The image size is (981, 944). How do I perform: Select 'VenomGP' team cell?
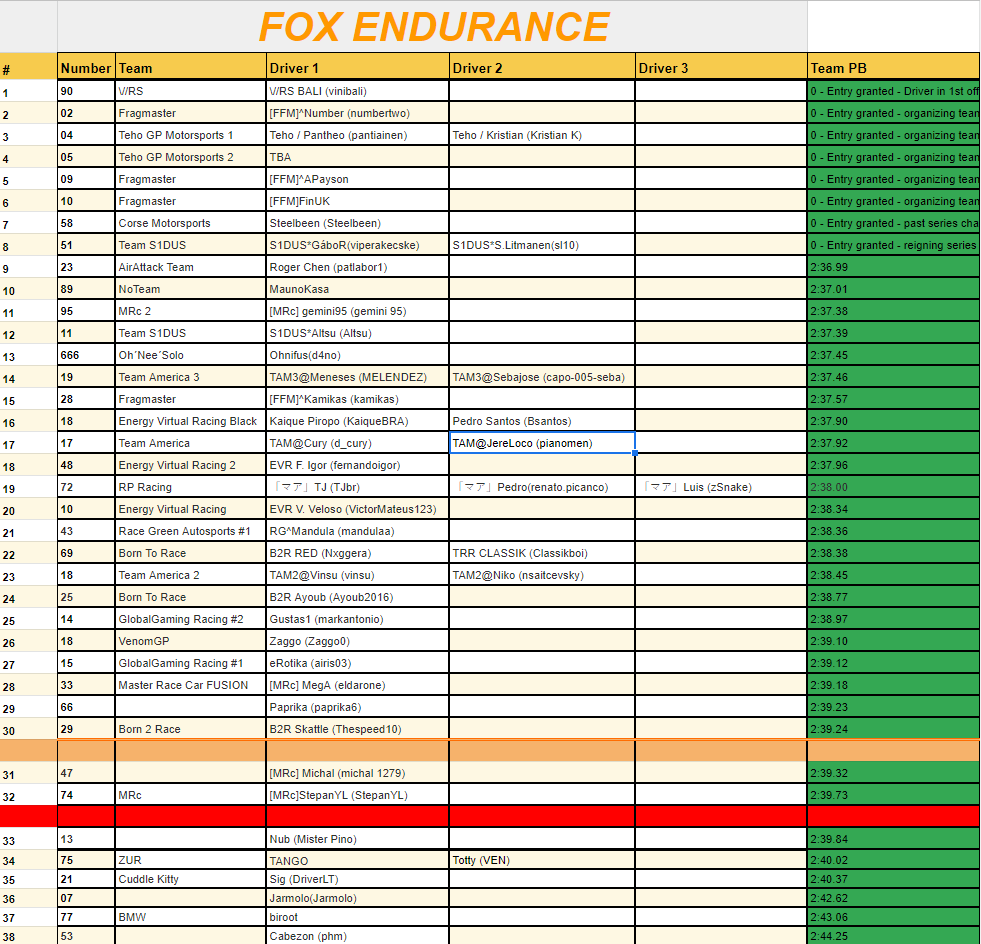click(x=191, y=641)
